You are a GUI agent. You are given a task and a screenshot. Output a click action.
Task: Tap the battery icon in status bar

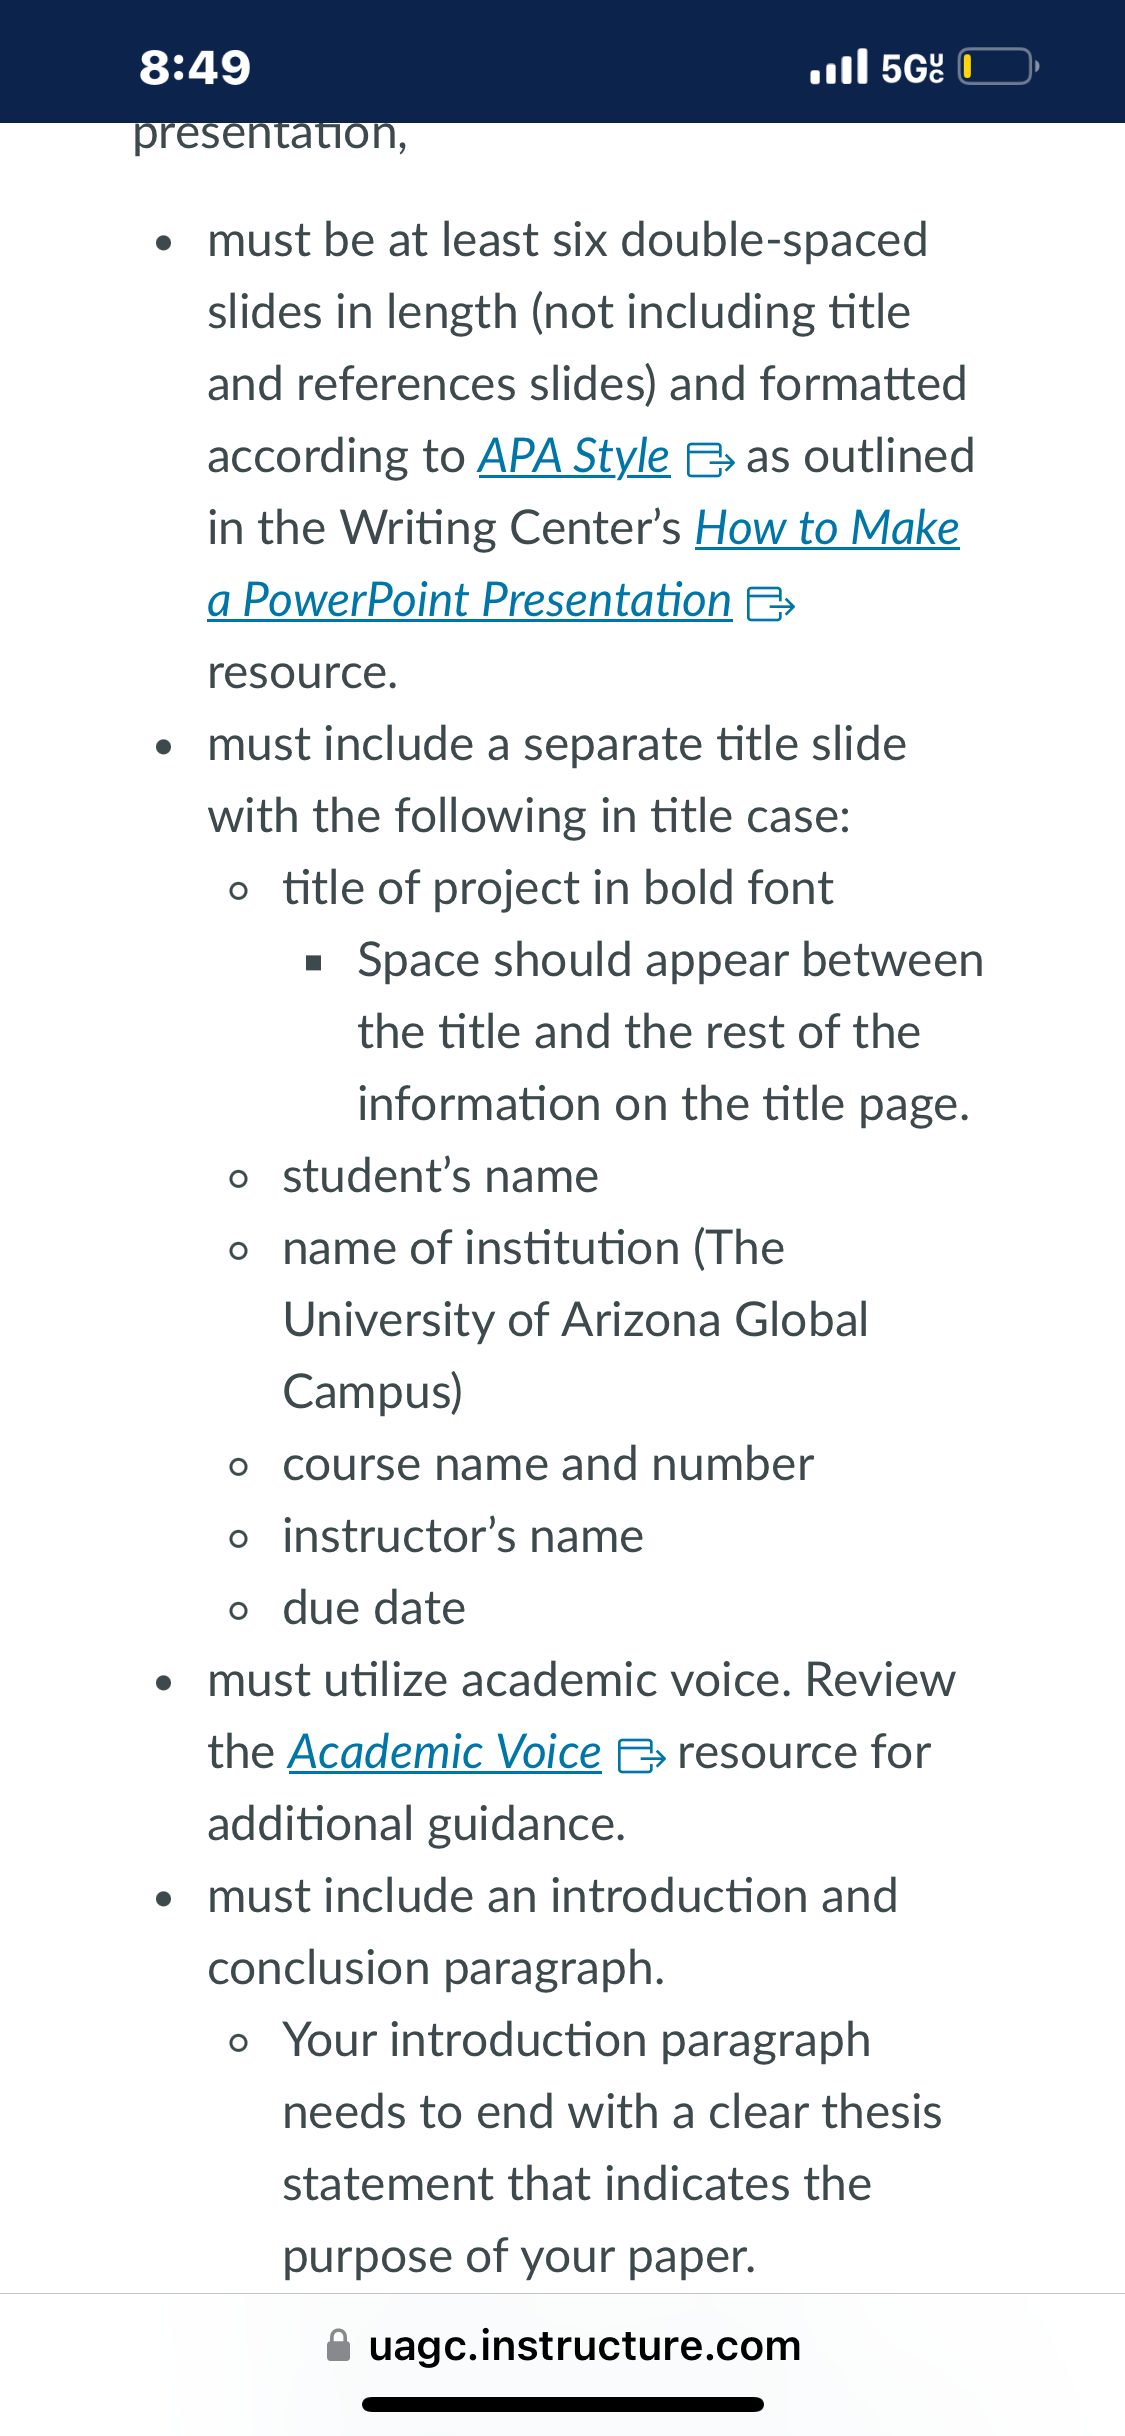pos(998,67)
